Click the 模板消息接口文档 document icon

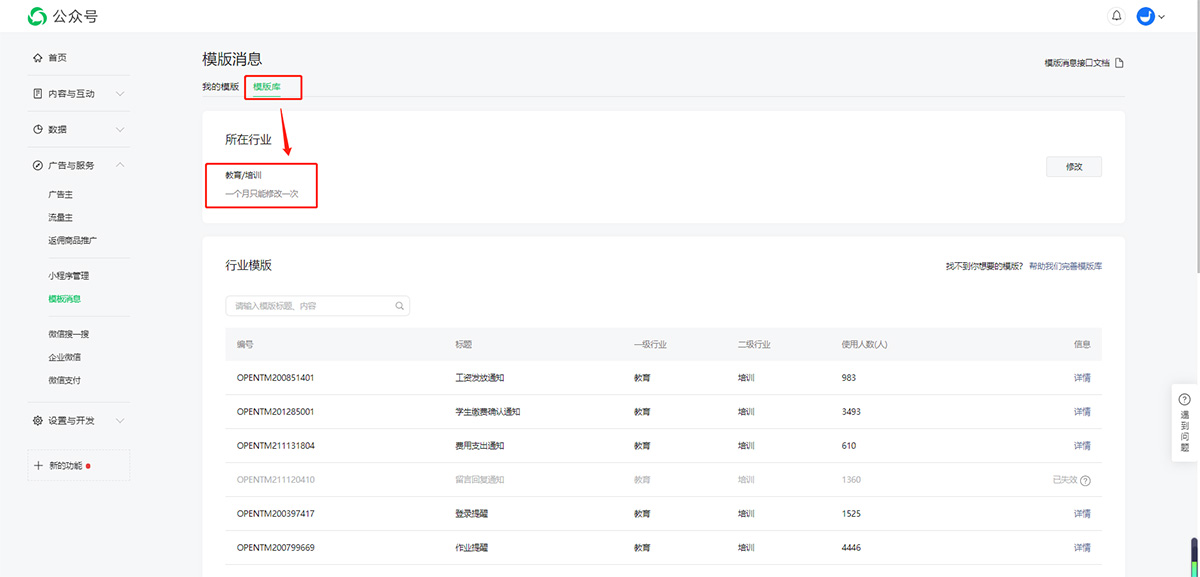pos(1119,63)
